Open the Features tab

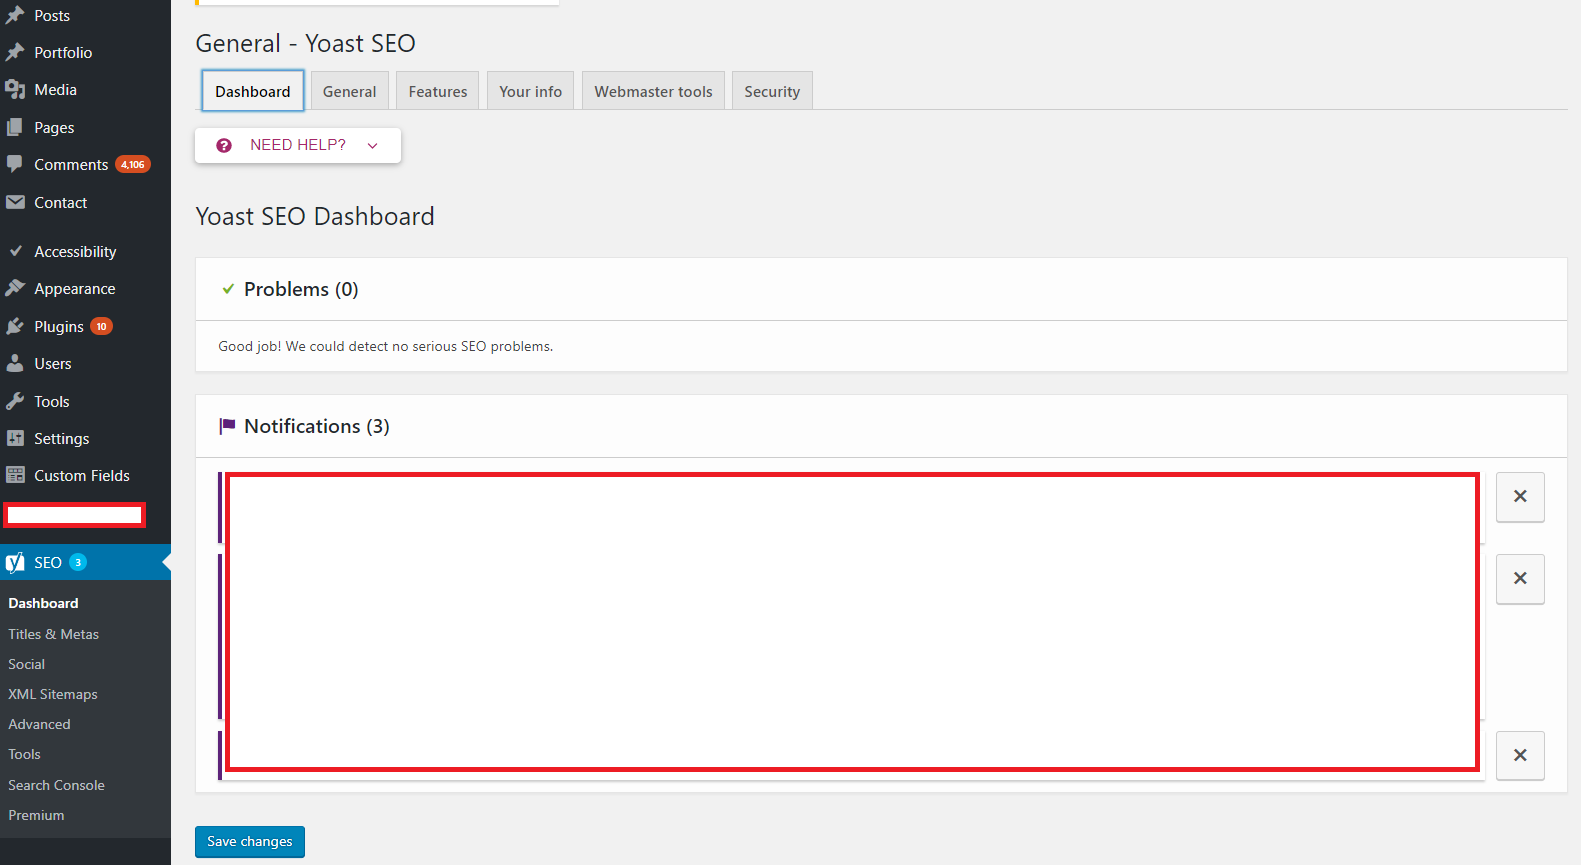[x=437, y=91]
